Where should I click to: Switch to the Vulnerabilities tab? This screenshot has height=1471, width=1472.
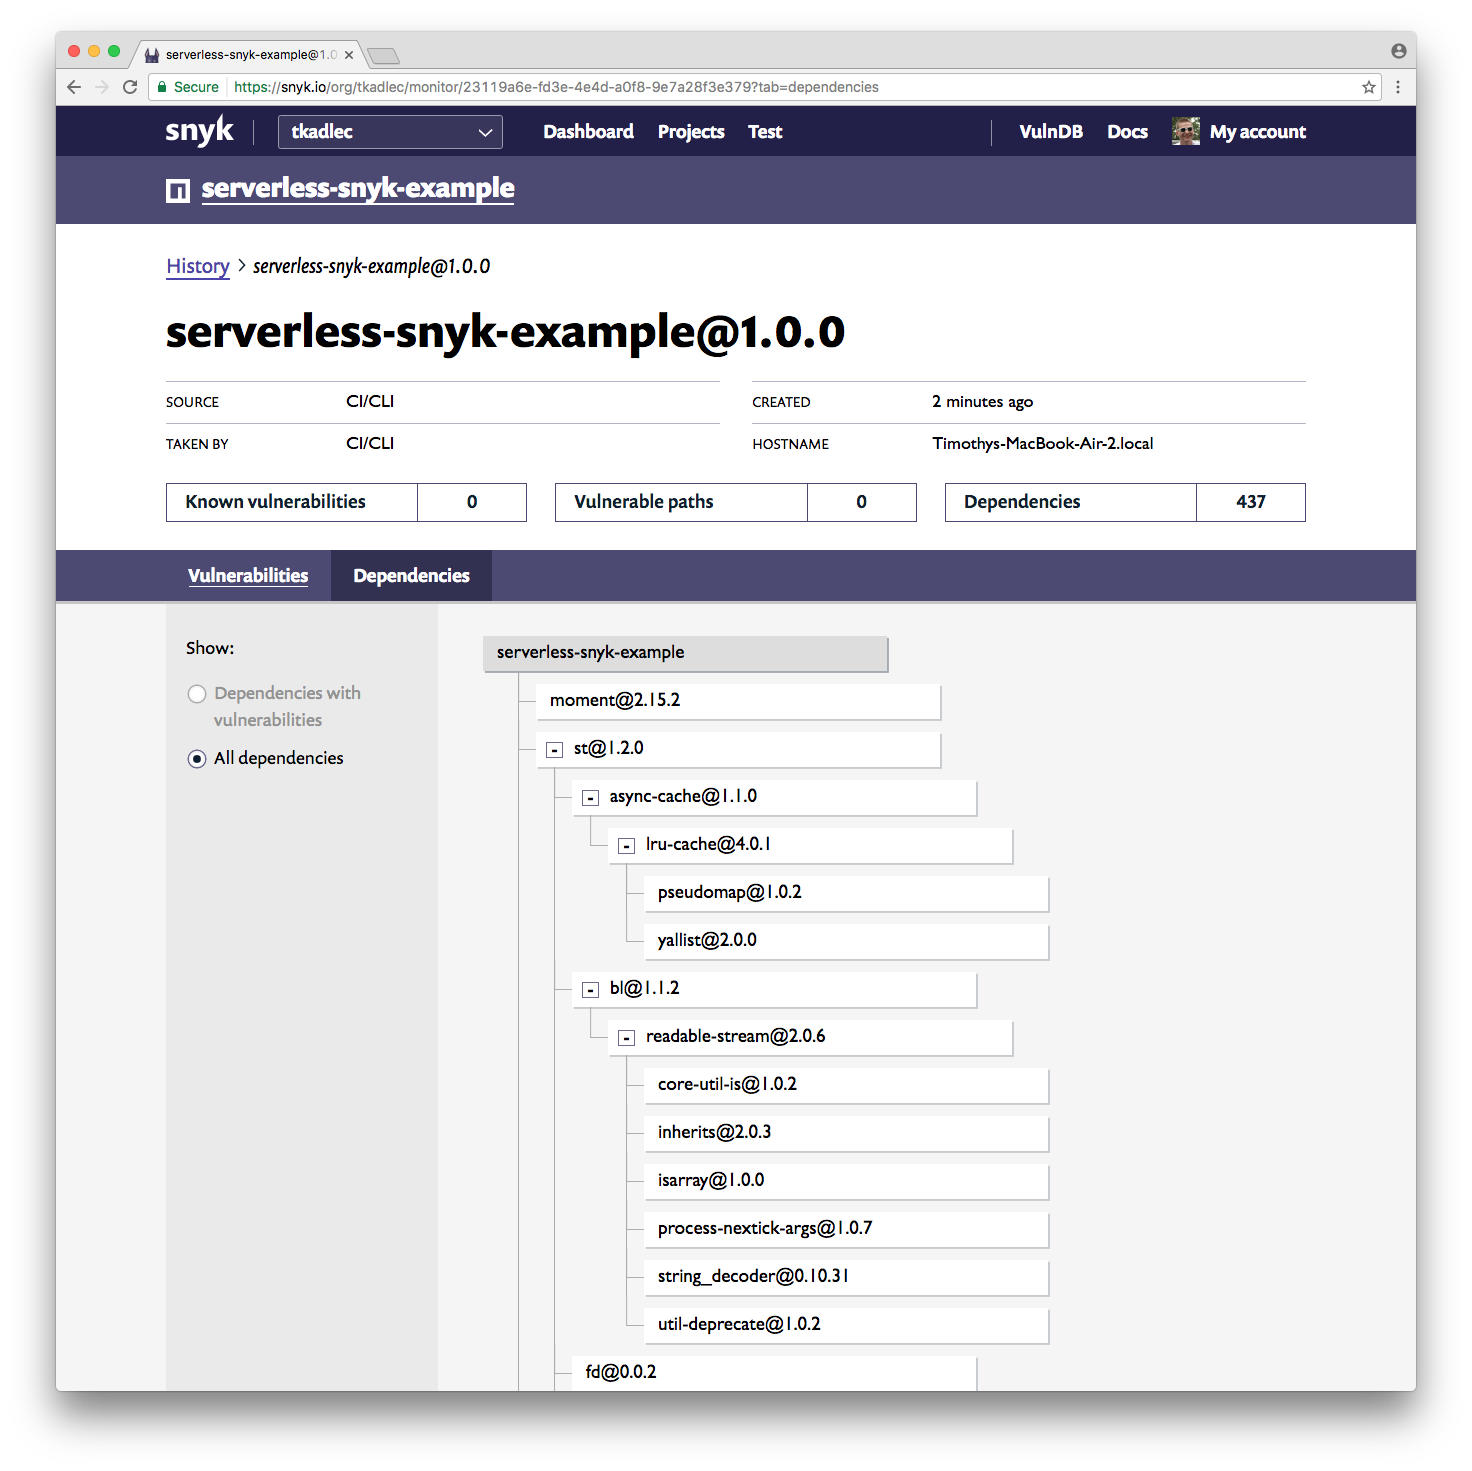pos(248,575)
